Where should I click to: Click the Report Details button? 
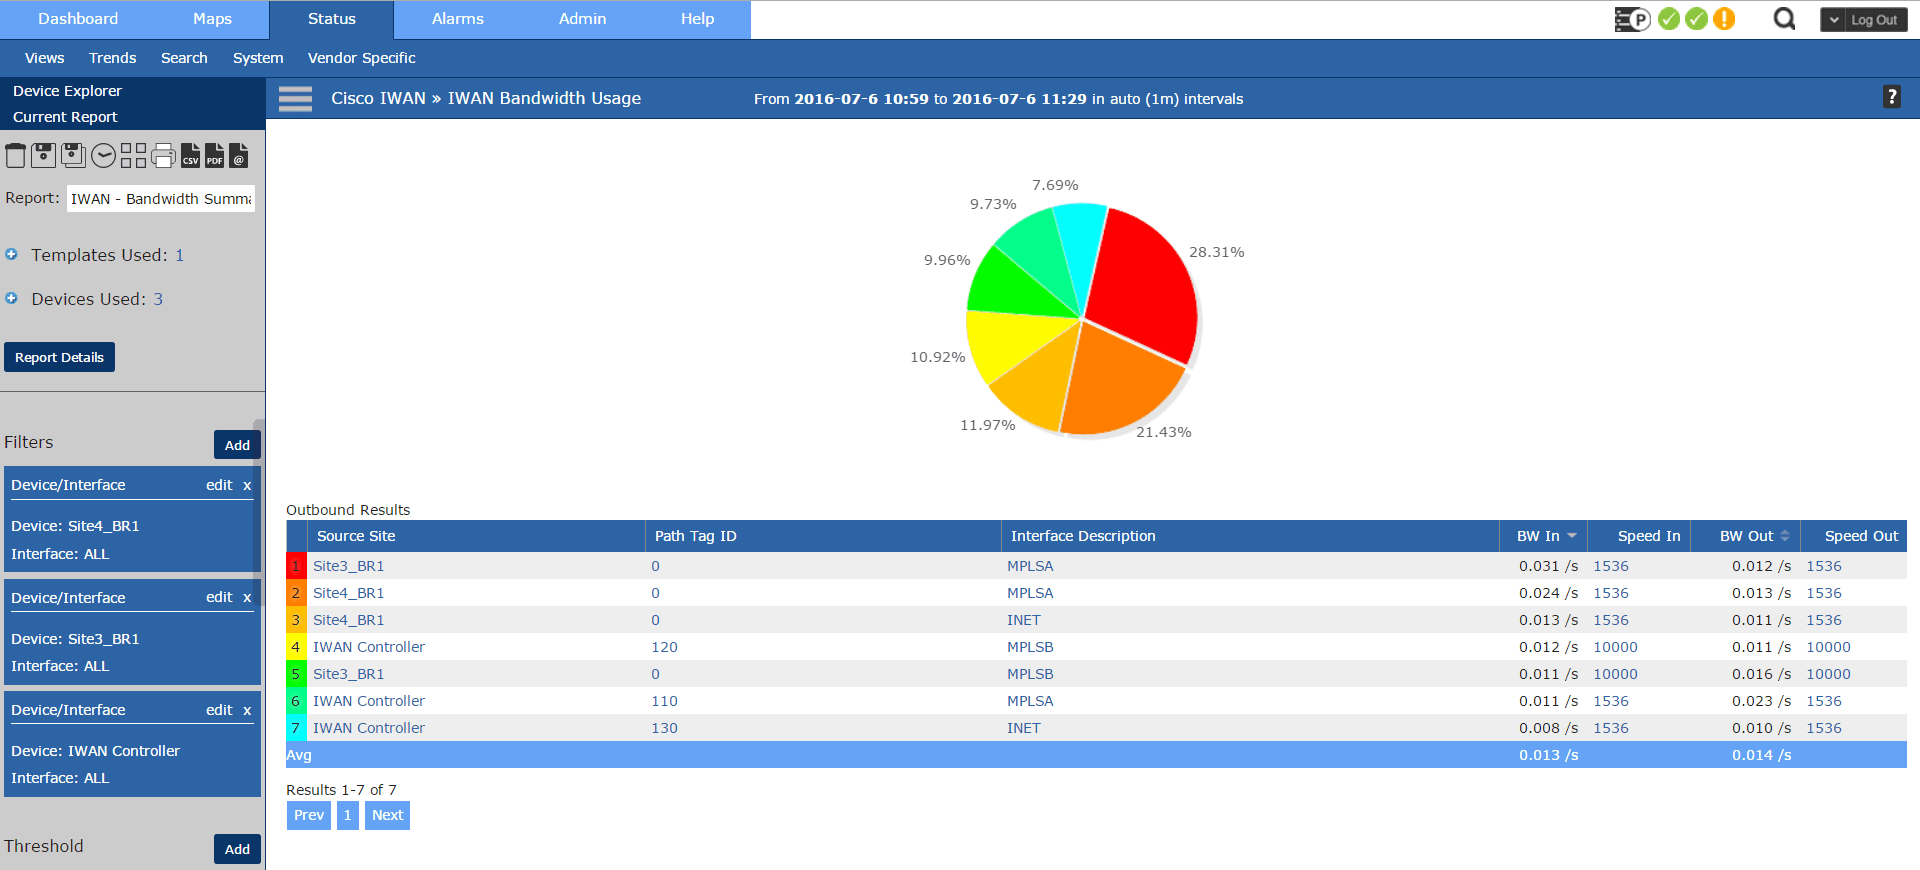[59, 357]
